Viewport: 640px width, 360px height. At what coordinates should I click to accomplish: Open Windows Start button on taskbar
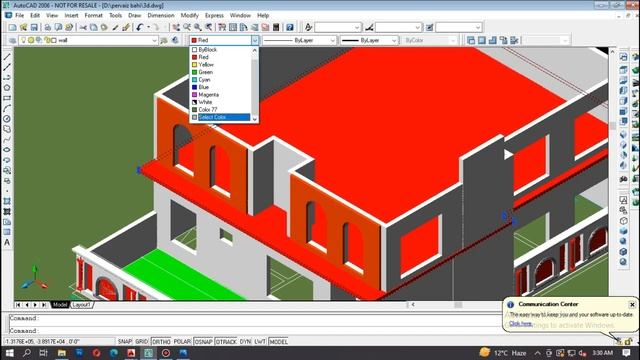pyautogui.click(x=9, y=353)
